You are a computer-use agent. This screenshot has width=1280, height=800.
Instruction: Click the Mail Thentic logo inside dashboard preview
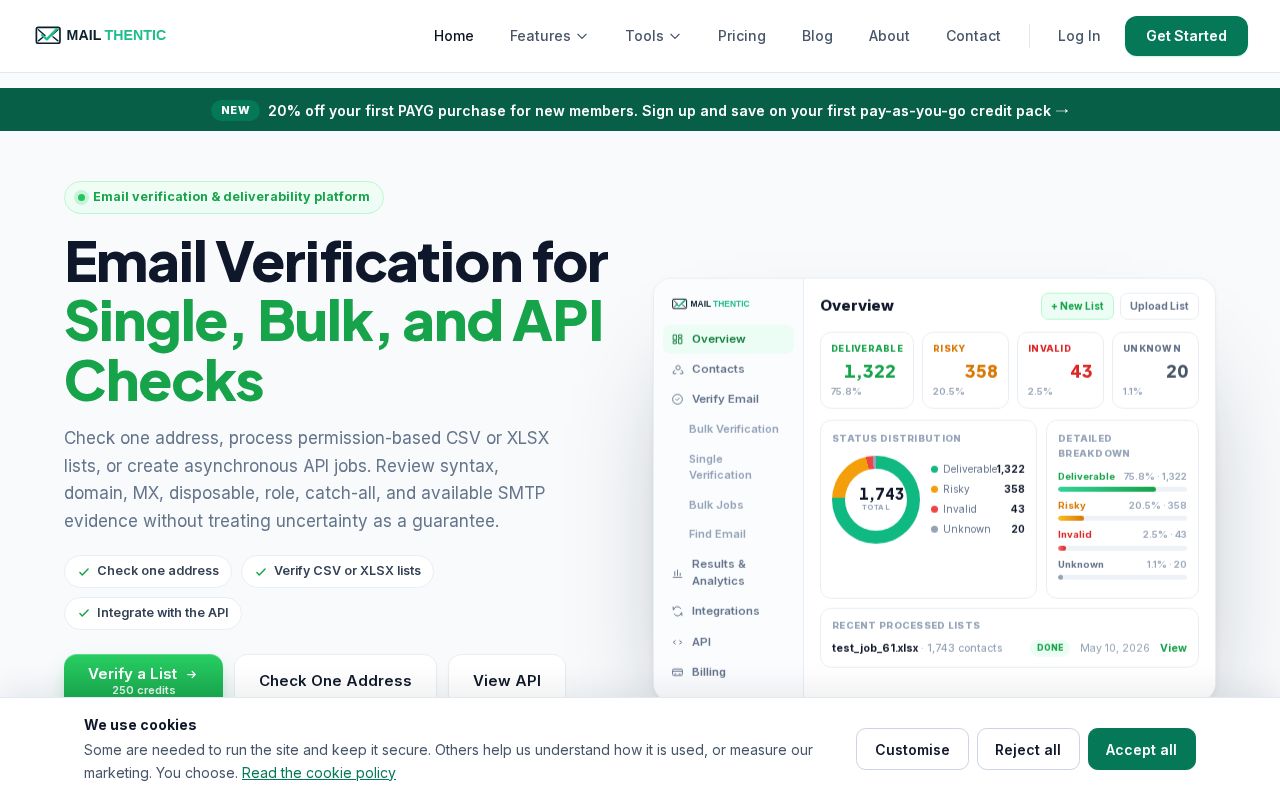click(710, 304)
